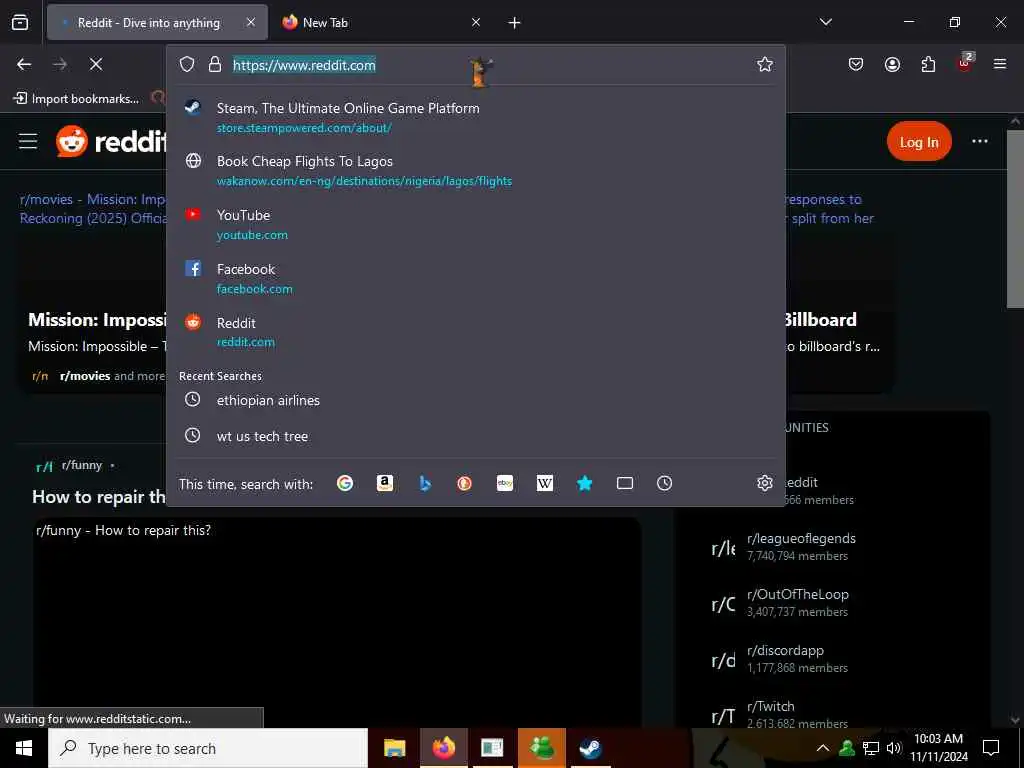Click the volume speaker tray icon
The width and height of the screenshot is (1024, 768).
pos(893,748)
